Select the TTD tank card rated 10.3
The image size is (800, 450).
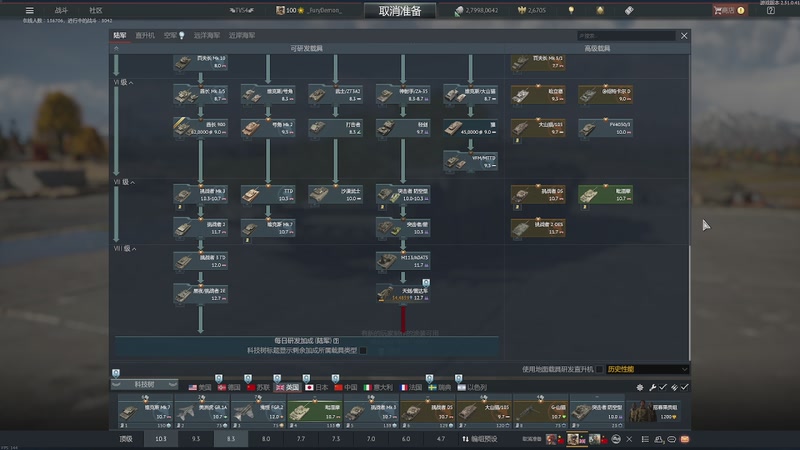[x=268, y=194]
